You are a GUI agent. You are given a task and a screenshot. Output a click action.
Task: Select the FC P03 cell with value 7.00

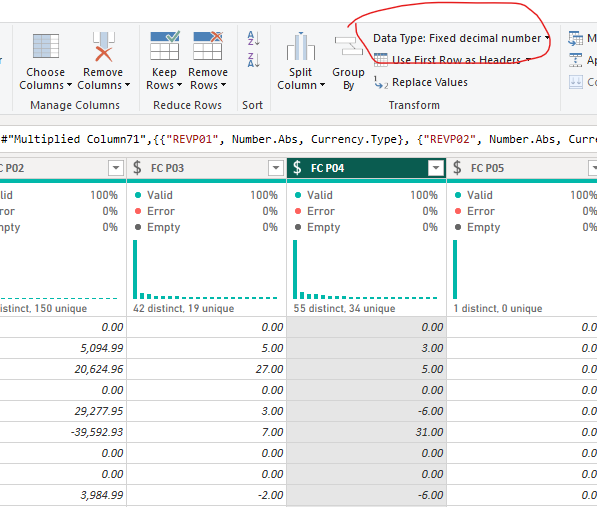point(206,432)
